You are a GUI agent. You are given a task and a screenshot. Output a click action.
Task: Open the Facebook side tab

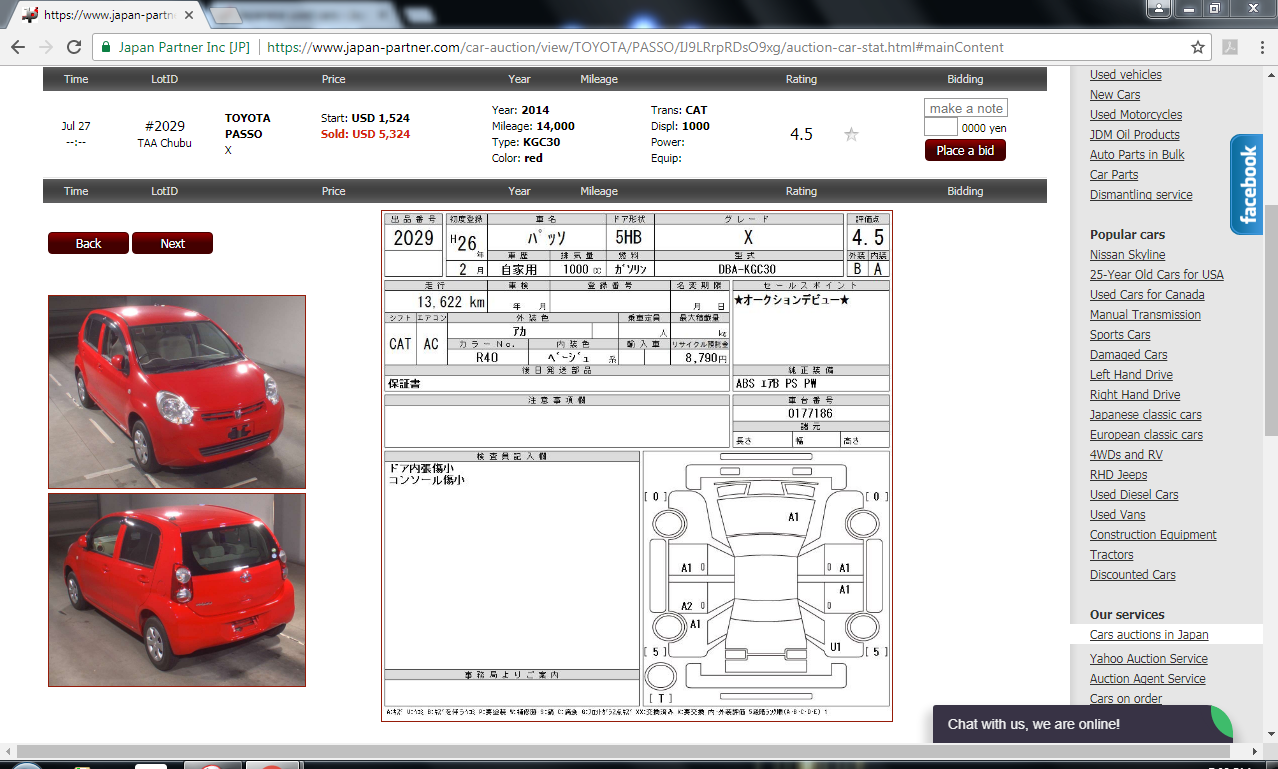[x=1247, y=184]
